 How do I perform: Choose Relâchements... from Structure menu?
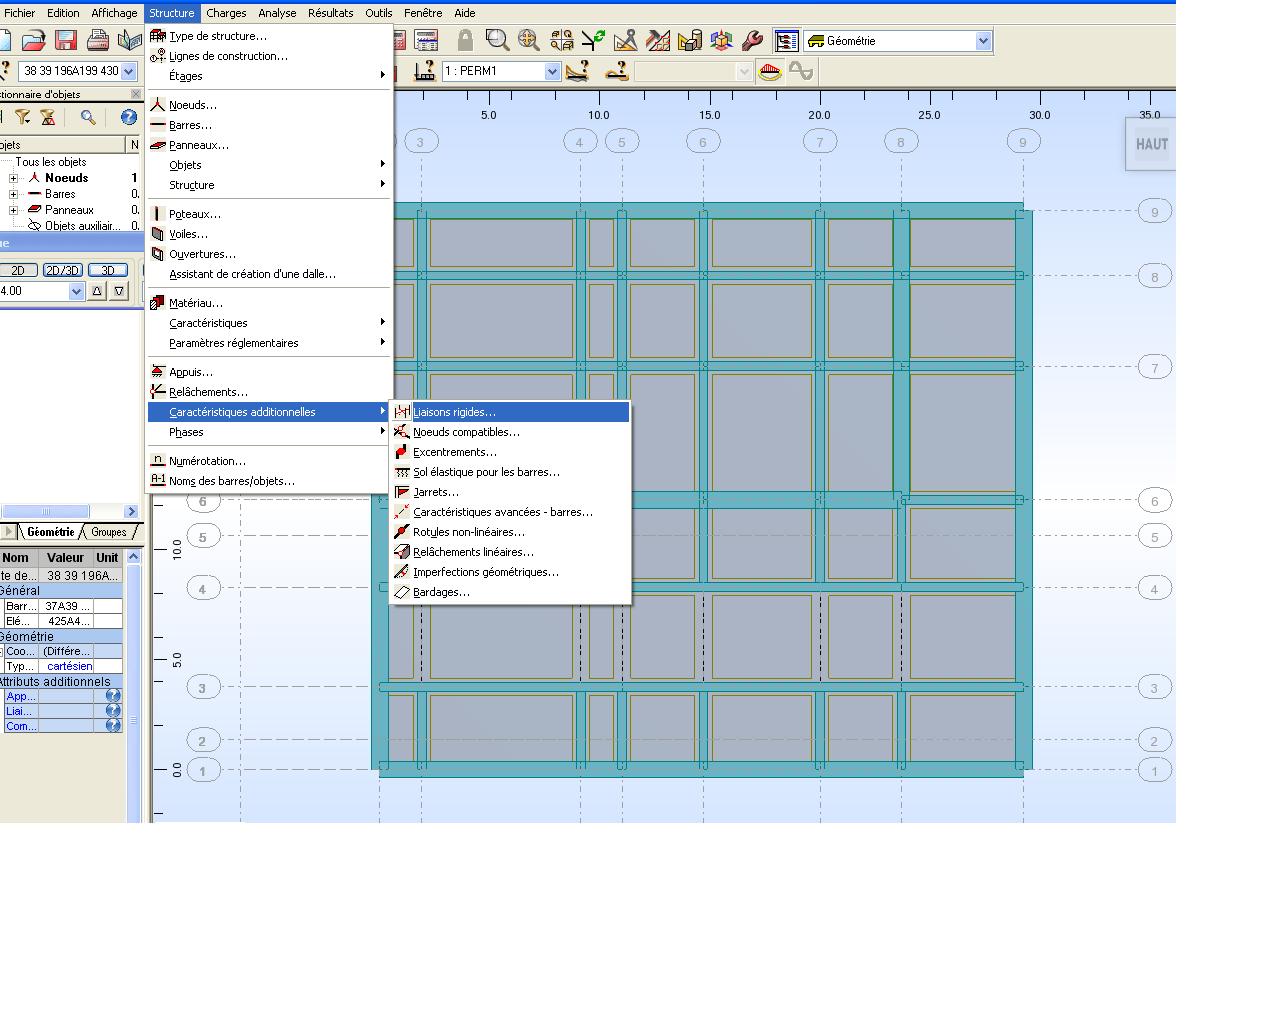(269, 392)
